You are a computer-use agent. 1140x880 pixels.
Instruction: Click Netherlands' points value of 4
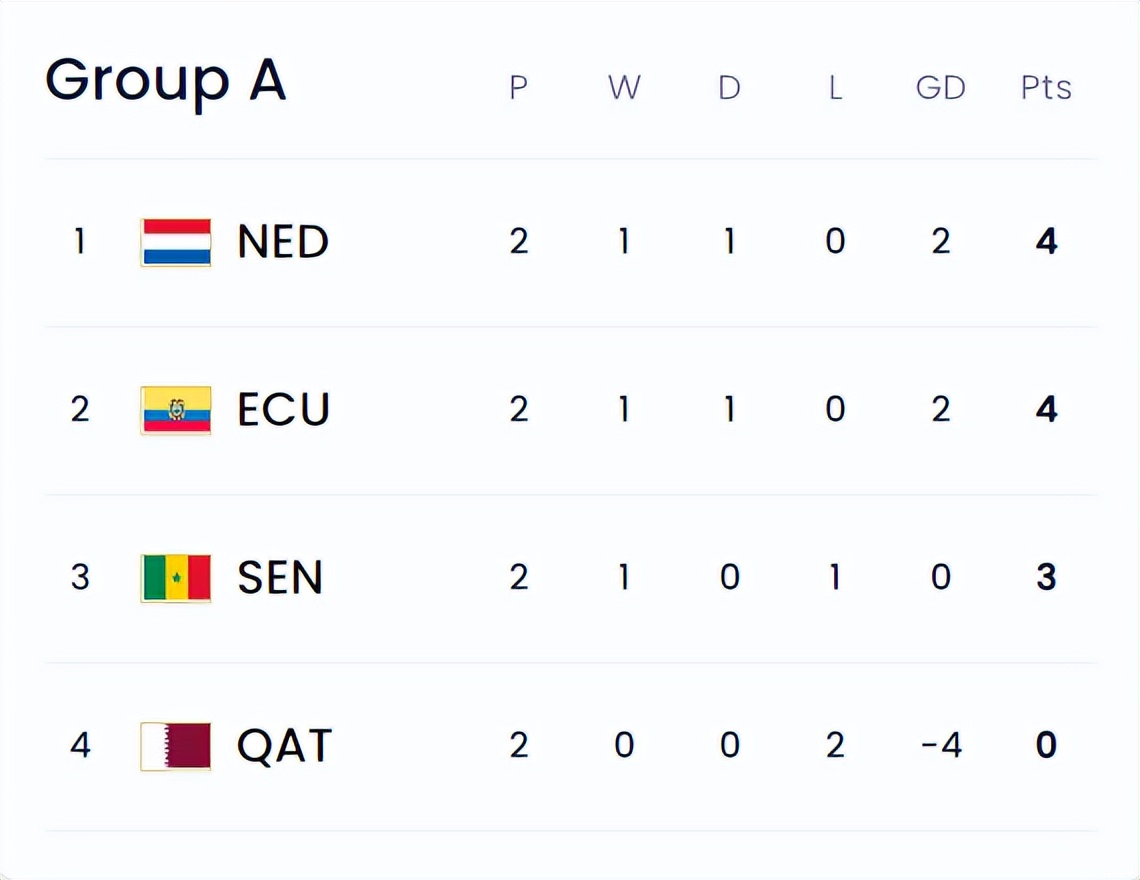pyautogui.click(x=1046, y=242)
